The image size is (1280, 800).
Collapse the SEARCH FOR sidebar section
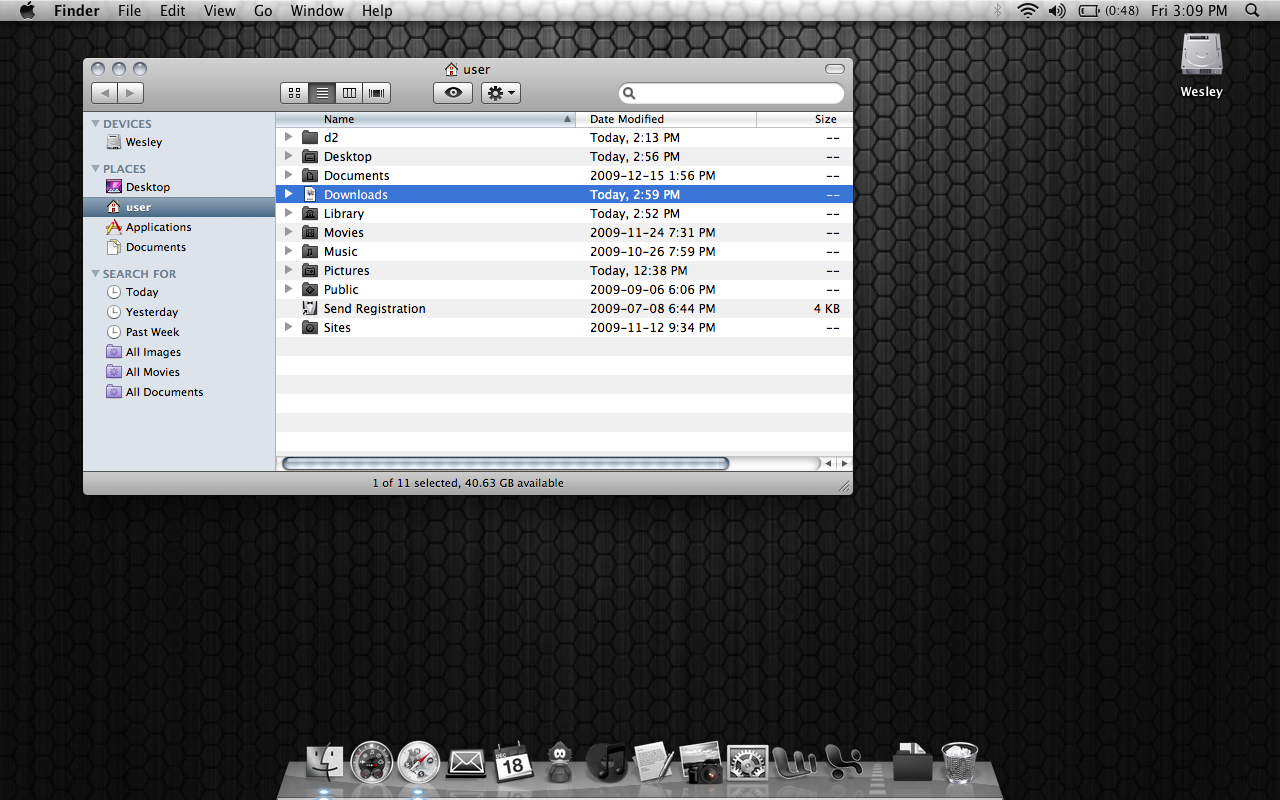point(96,274)
